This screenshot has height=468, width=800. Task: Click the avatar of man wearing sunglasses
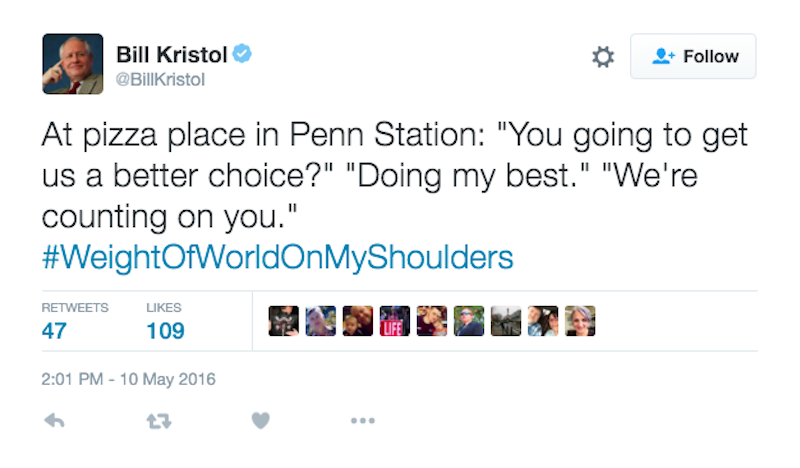pos(469,320)
